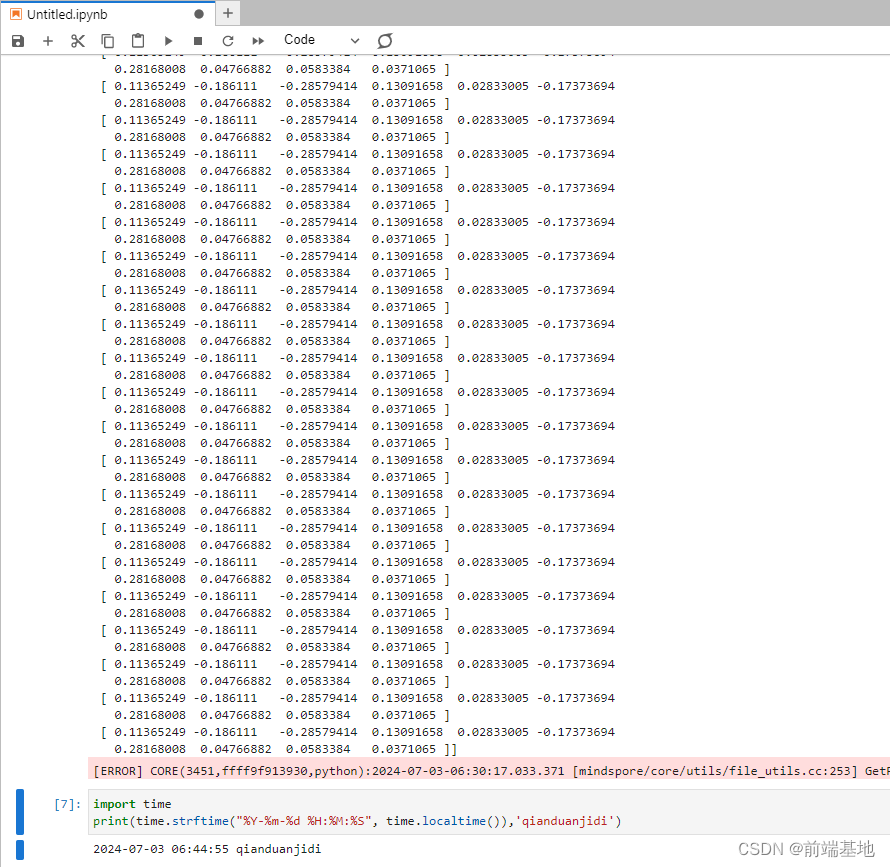Save the notebook with the floppy disk icon
This screenshot has width=890, height=867.
coord(18,41)
